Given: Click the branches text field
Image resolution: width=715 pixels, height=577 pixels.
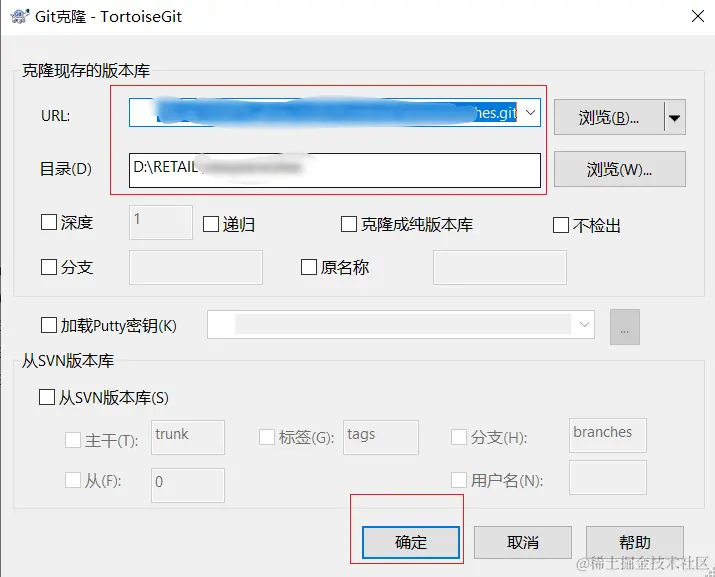Looking at the screenshot, I should point(607,436).
